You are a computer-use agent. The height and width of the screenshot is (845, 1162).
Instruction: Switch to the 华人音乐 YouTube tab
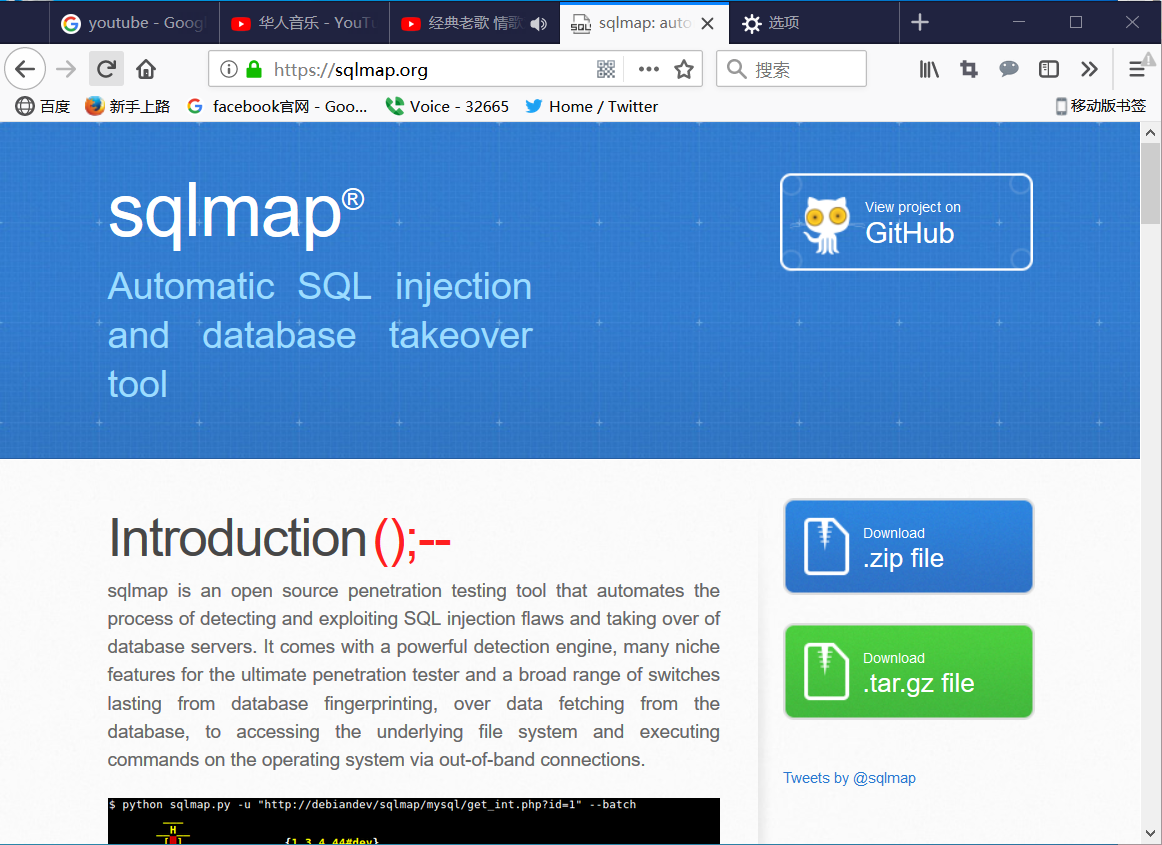(305, 24)
